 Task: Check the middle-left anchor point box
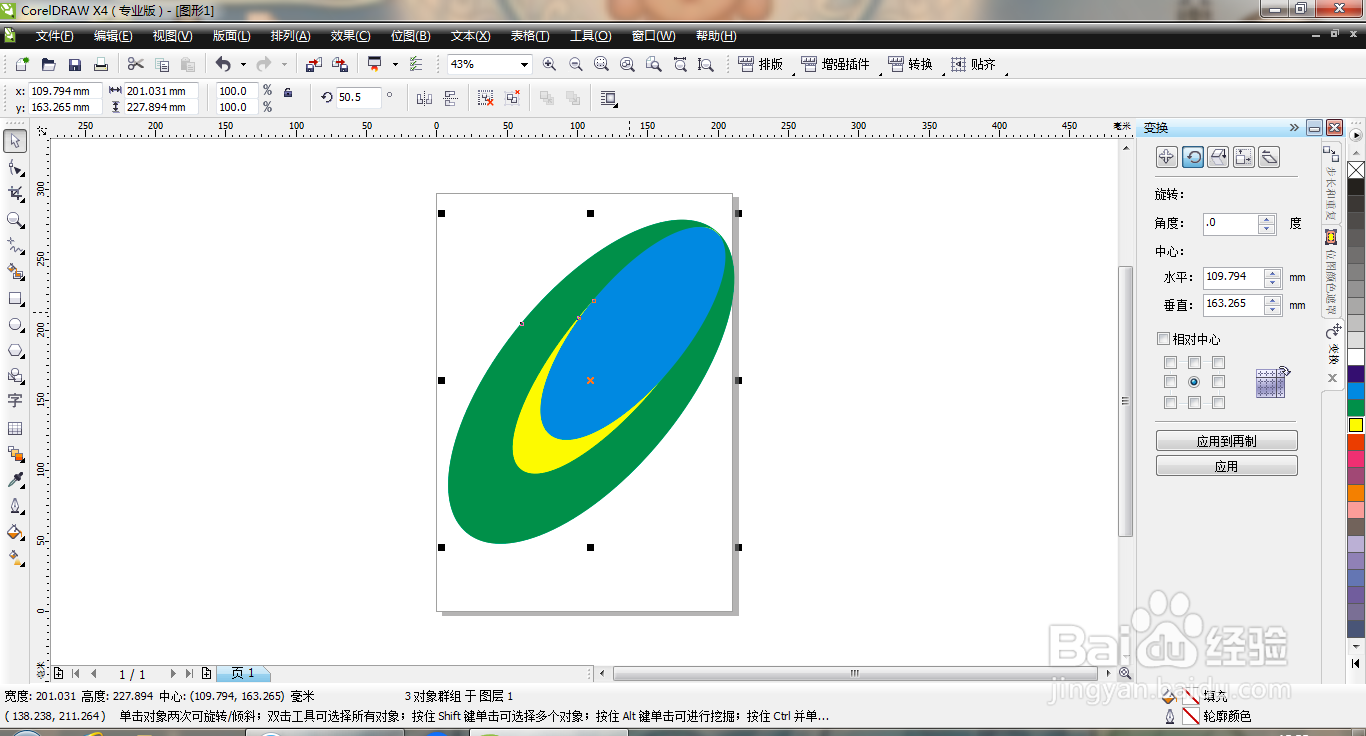(1170, 382)
